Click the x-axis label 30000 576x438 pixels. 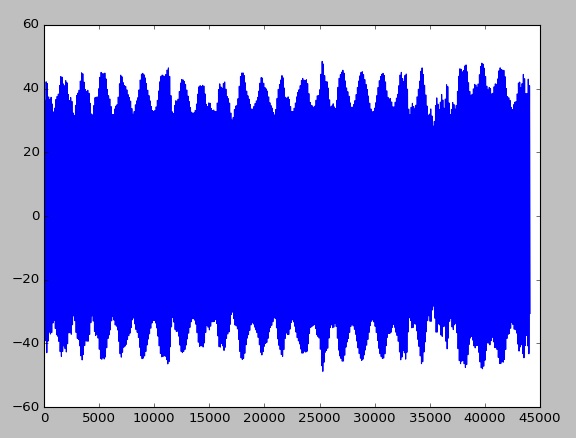[x=375, y=418]
